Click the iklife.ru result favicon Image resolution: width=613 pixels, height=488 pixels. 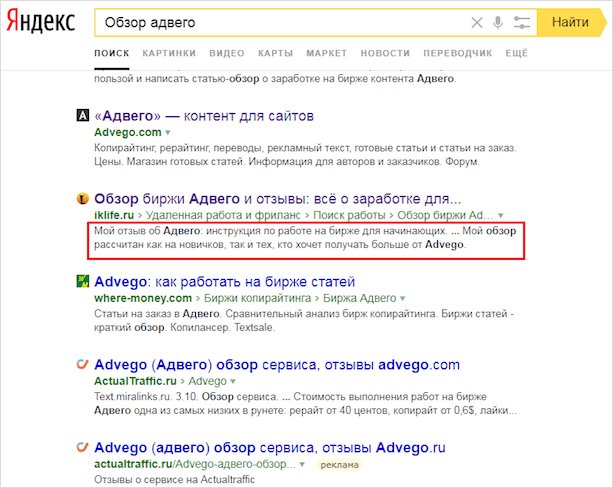[83, 198]
